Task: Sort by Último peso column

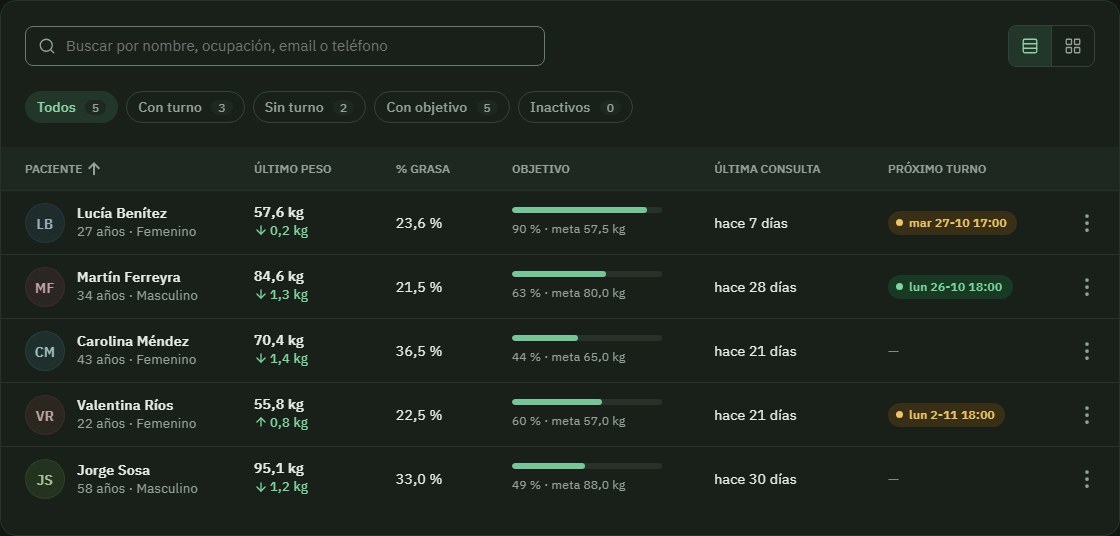Action: [292, 169]
